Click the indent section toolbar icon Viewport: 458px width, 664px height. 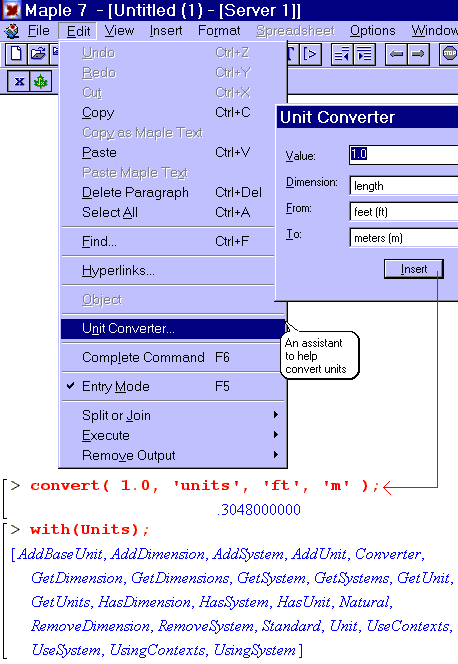(364, 54)
